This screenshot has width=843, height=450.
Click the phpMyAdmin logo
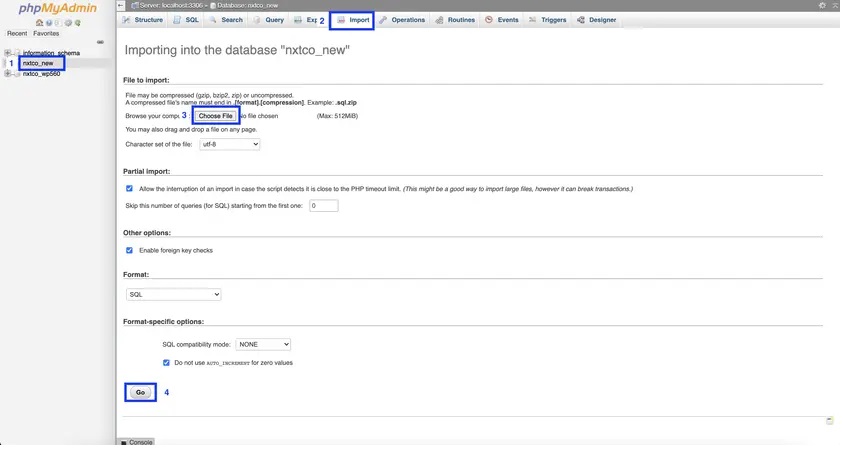[58, 9]
